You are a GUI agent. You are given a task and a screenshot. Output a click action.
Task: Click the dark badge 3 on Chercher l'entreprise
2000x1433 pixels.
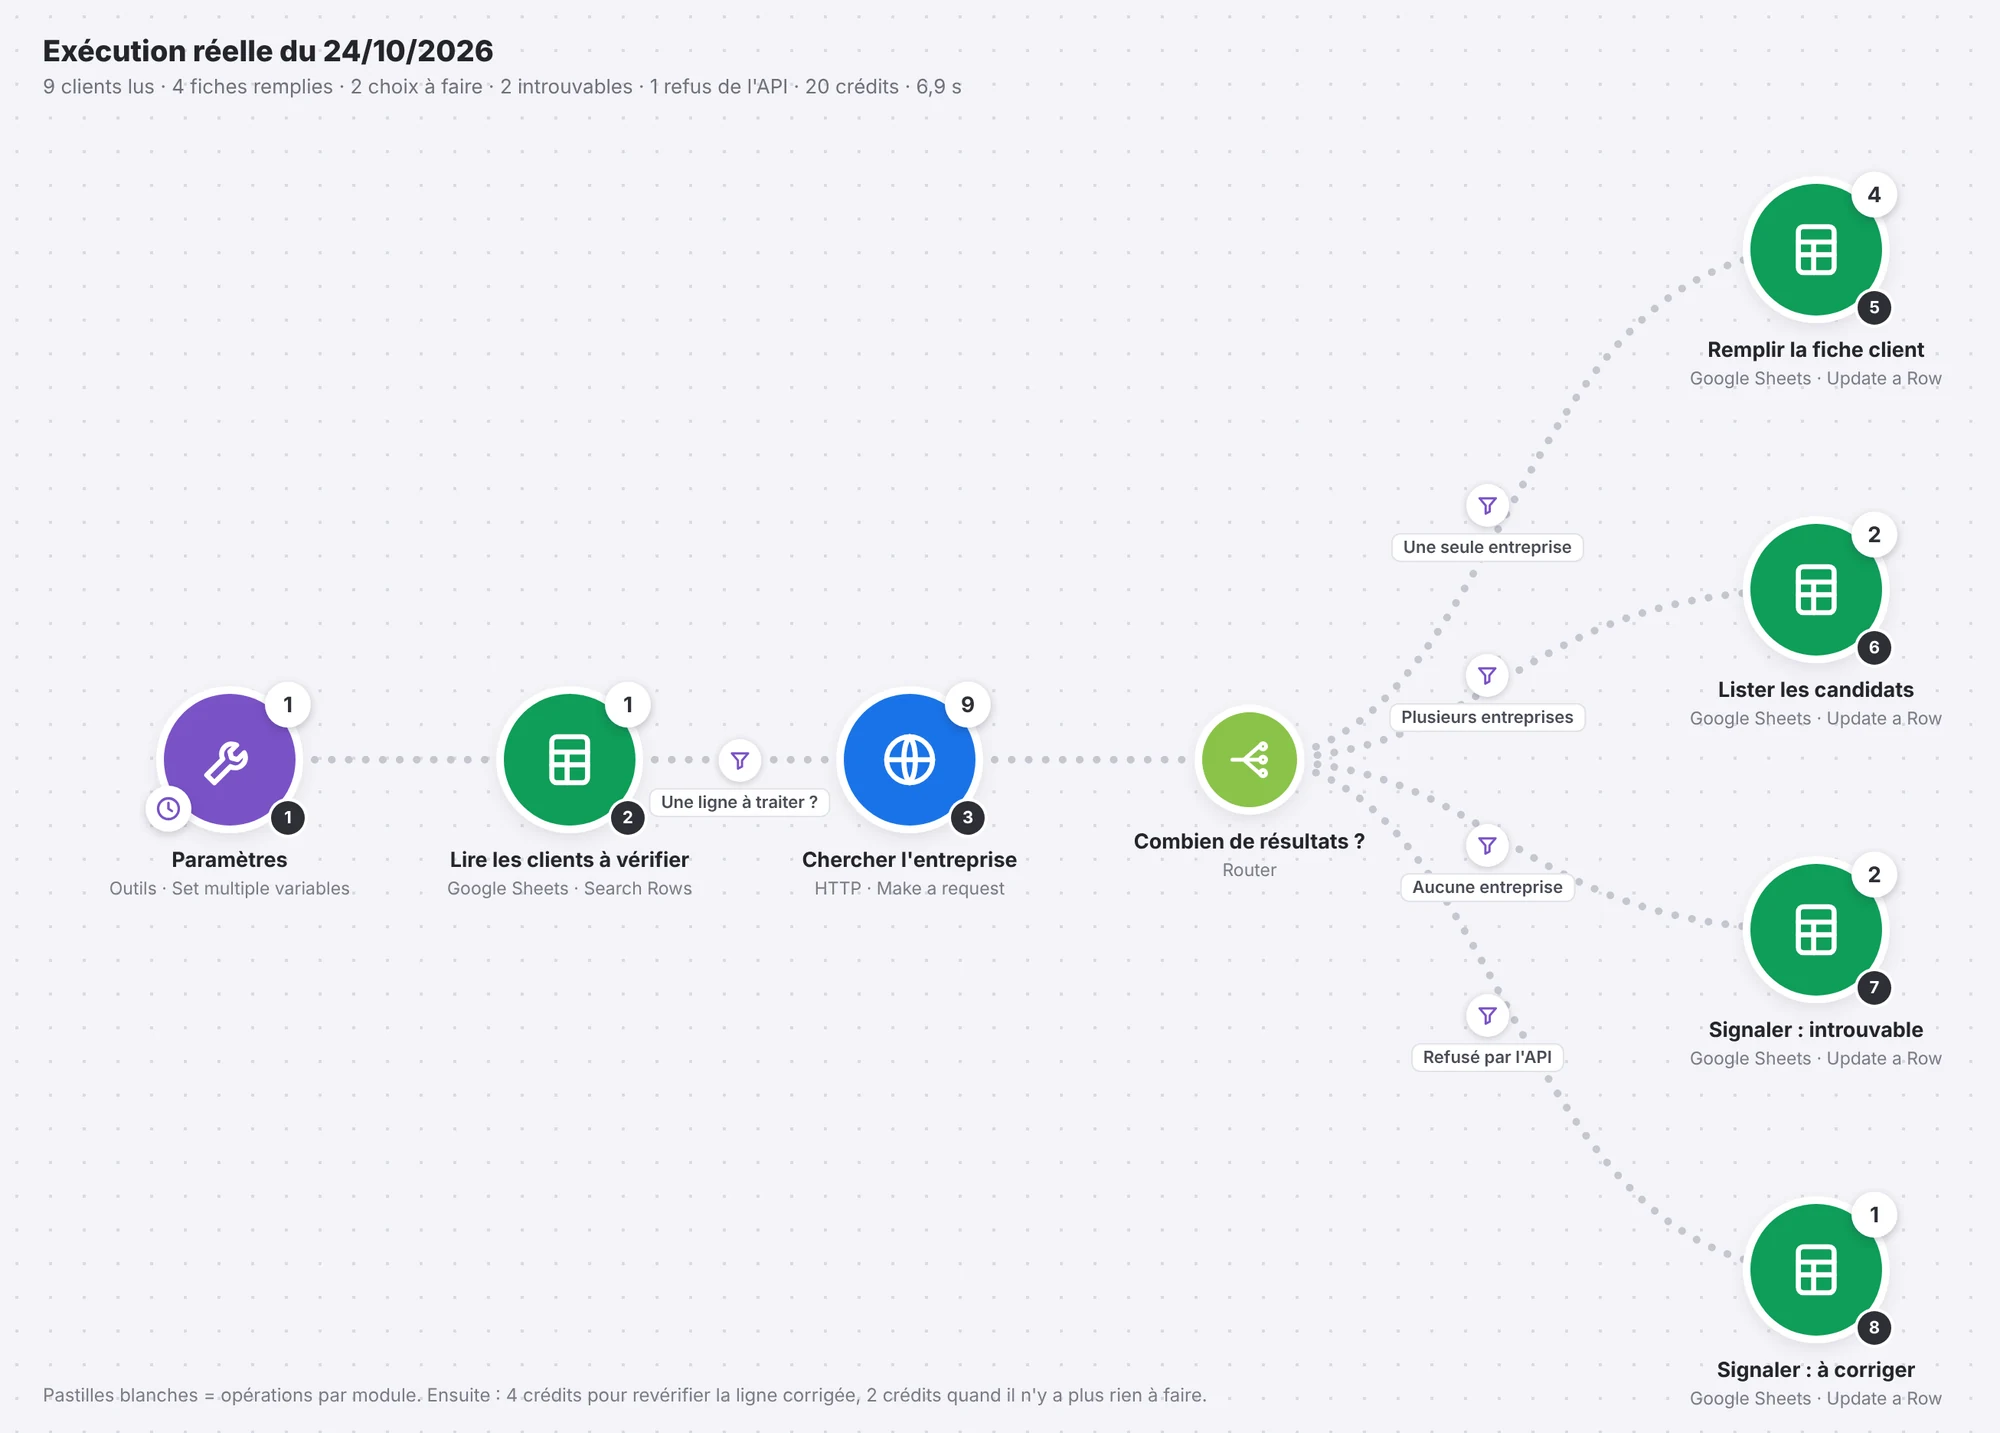click(x=967, y=817)
